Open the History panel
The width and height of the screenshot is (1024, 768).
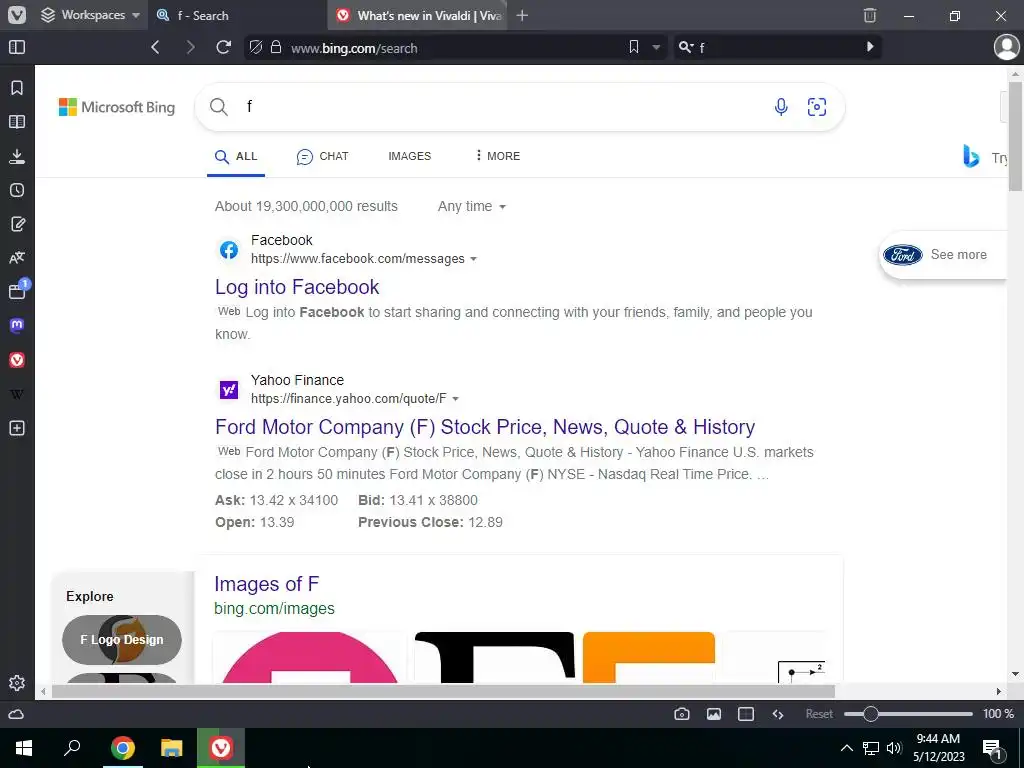pos(17,190)
